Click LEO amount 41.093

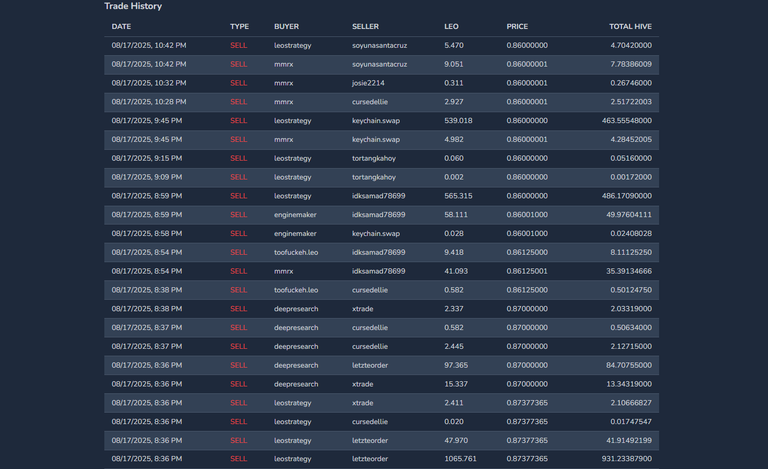[x=456, y=271]
